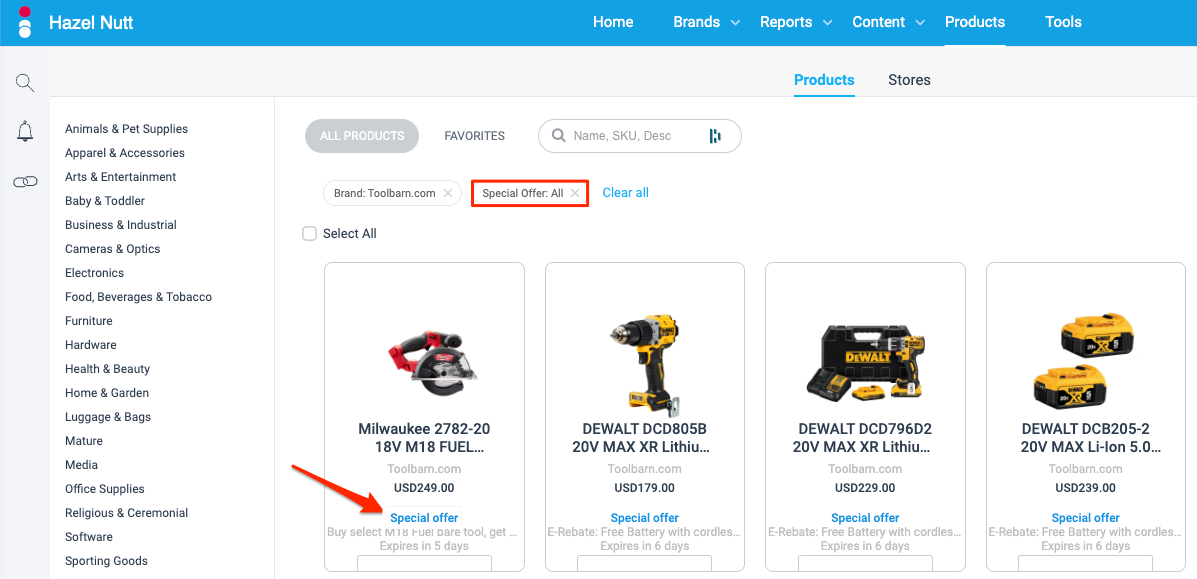Select the Health & Beauty category
The image size is (1197, 579).
tap(107, 369)
